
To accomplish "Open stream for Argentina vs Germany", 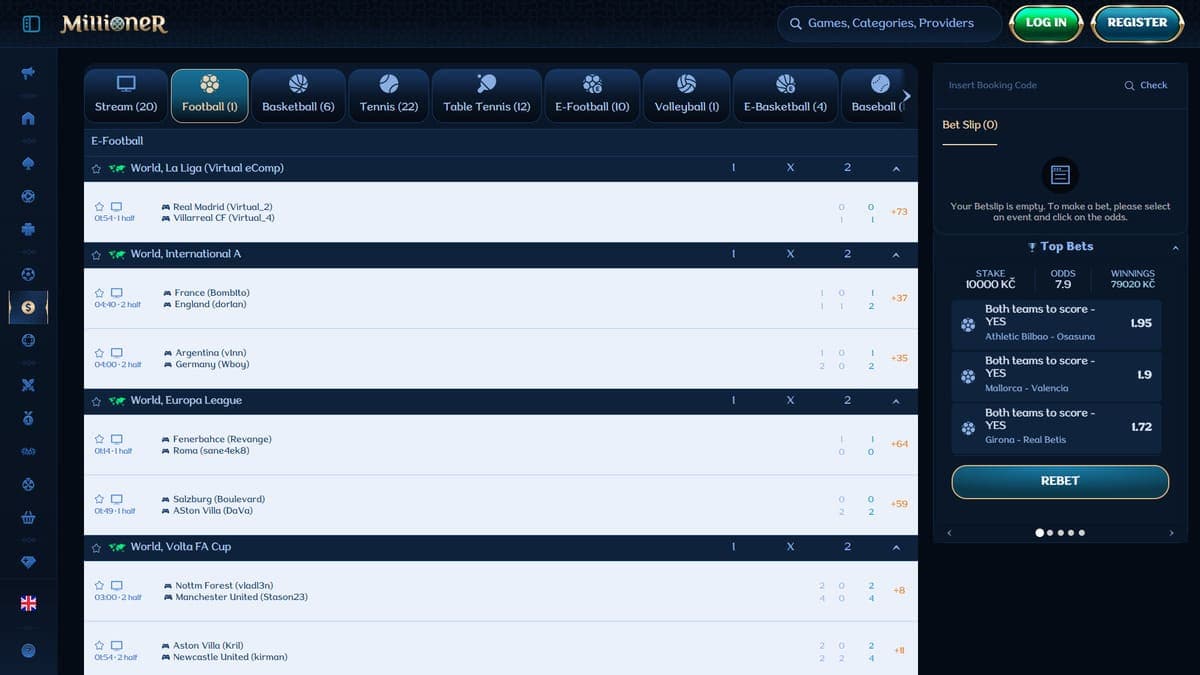I will pos(116,353).
